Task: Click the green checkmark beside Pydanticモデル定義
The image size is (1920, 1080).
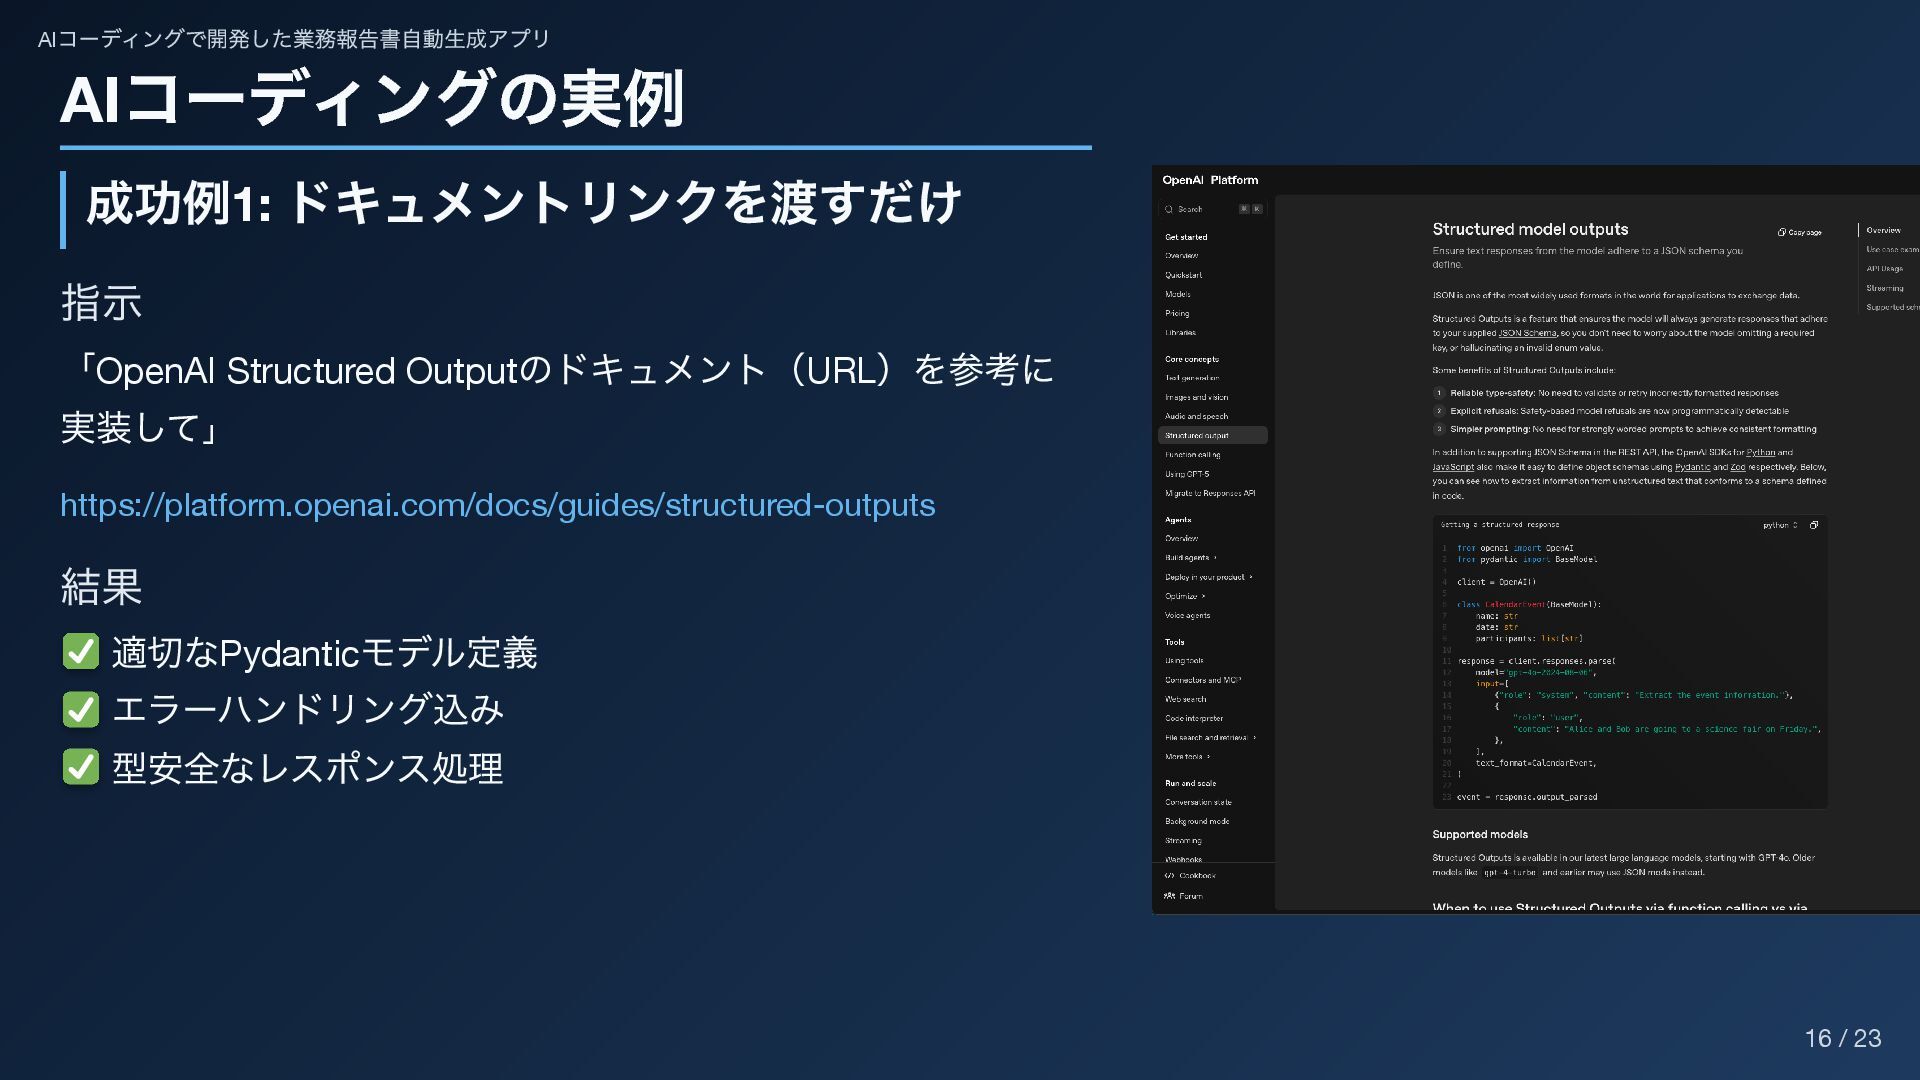Action: 81,652
